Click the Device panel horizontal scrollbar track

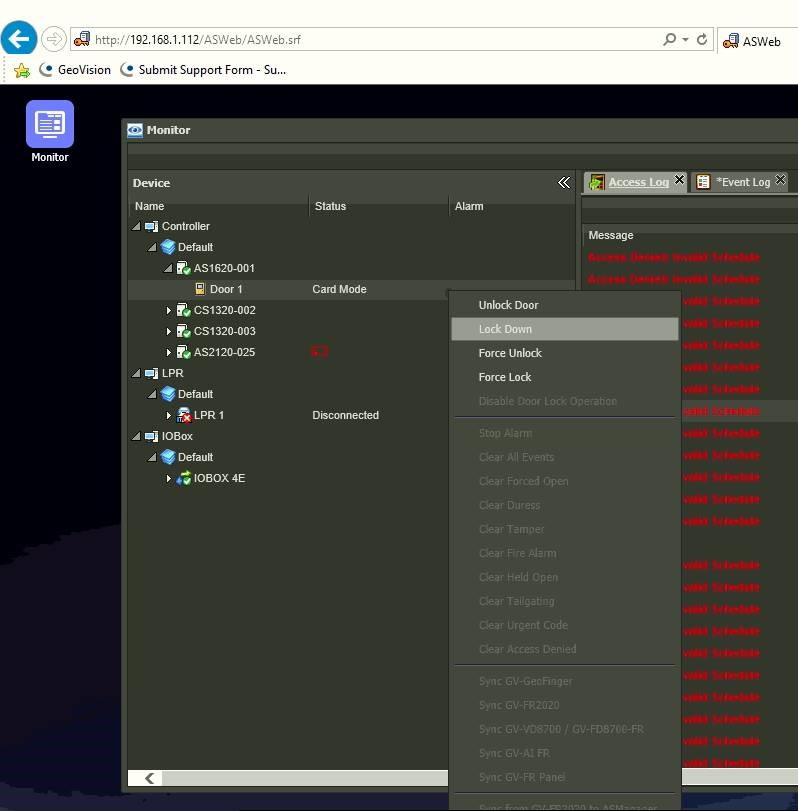305,778
